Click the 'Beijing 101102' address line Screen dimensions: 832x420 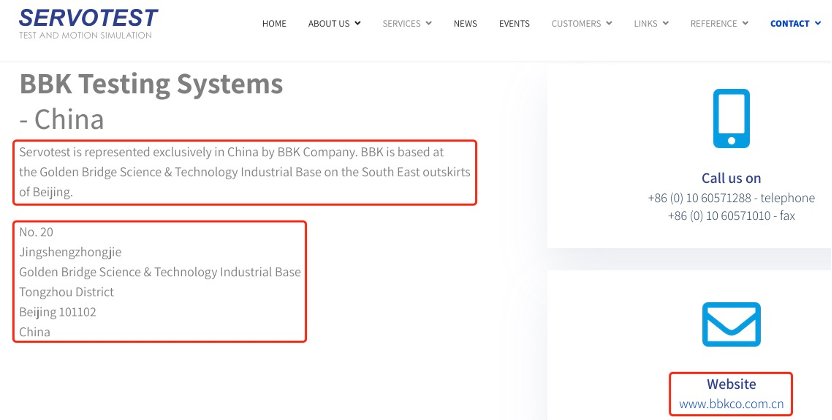[x=58, y=312]
